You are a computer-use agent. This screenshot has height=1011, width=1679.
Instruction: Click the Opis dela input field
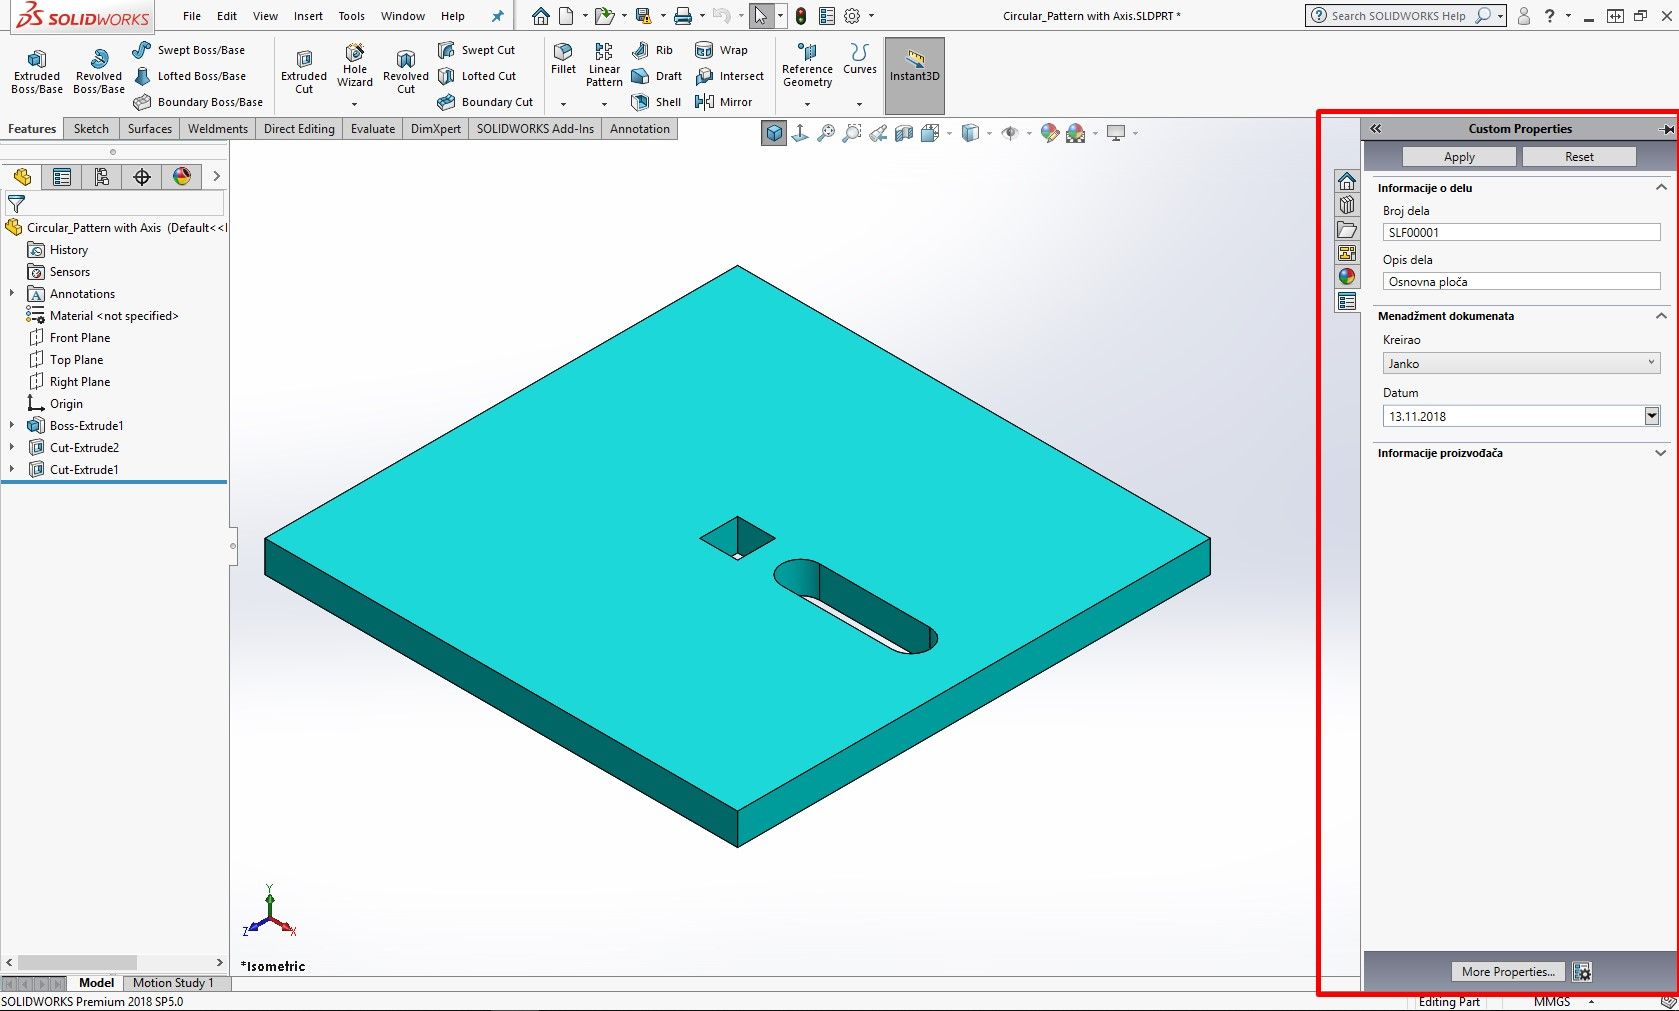coord(1520,282)
